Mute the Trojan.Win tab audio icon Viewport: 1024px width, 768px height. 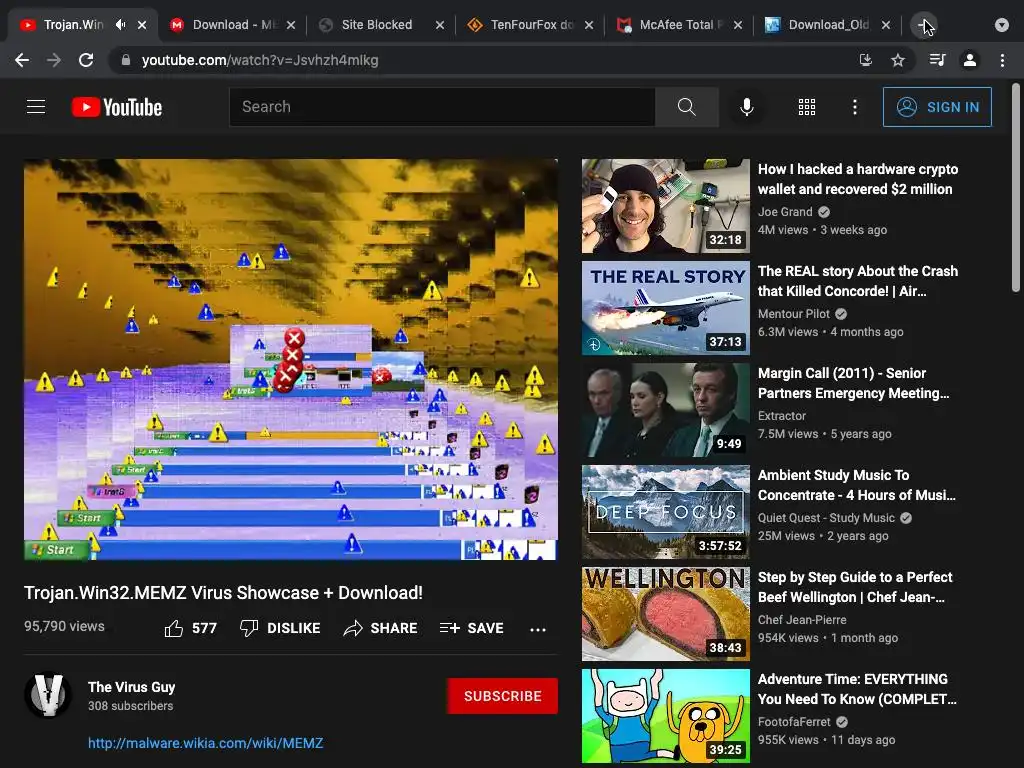(120, 25)
